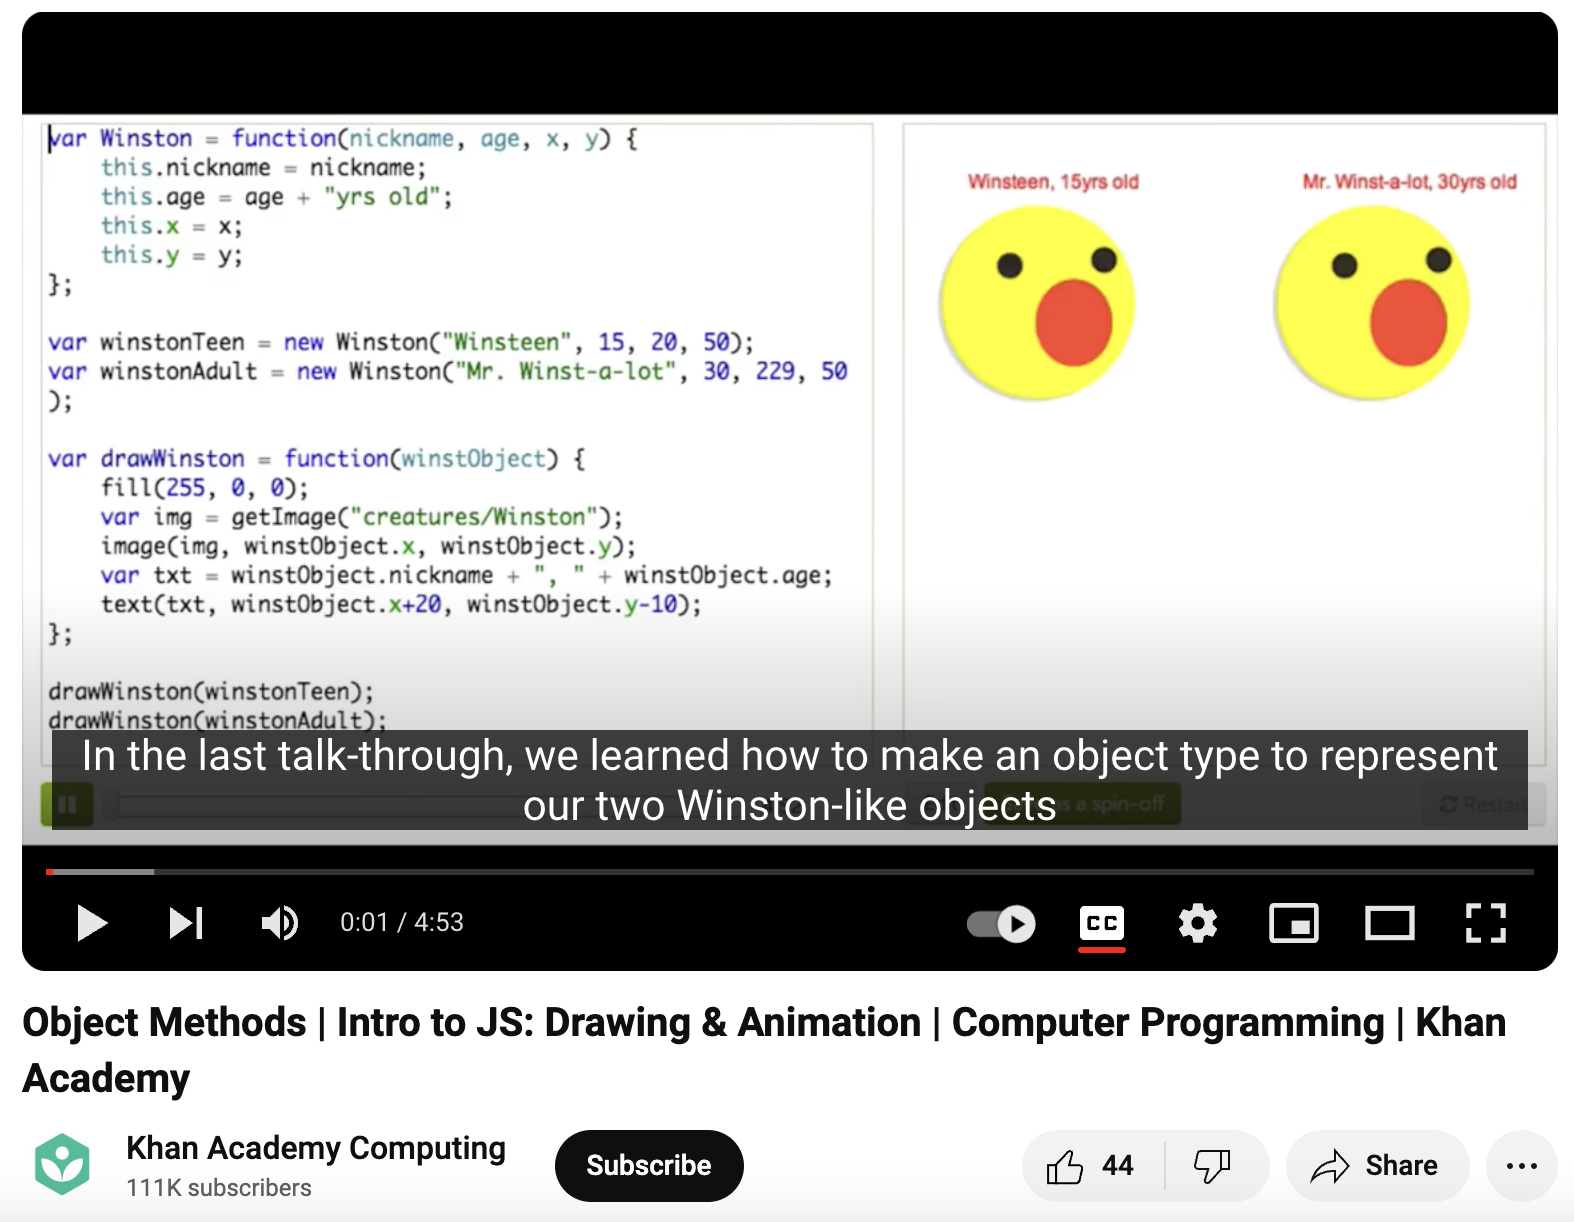Enter fullscreen mode

(x=1486, y=922)
